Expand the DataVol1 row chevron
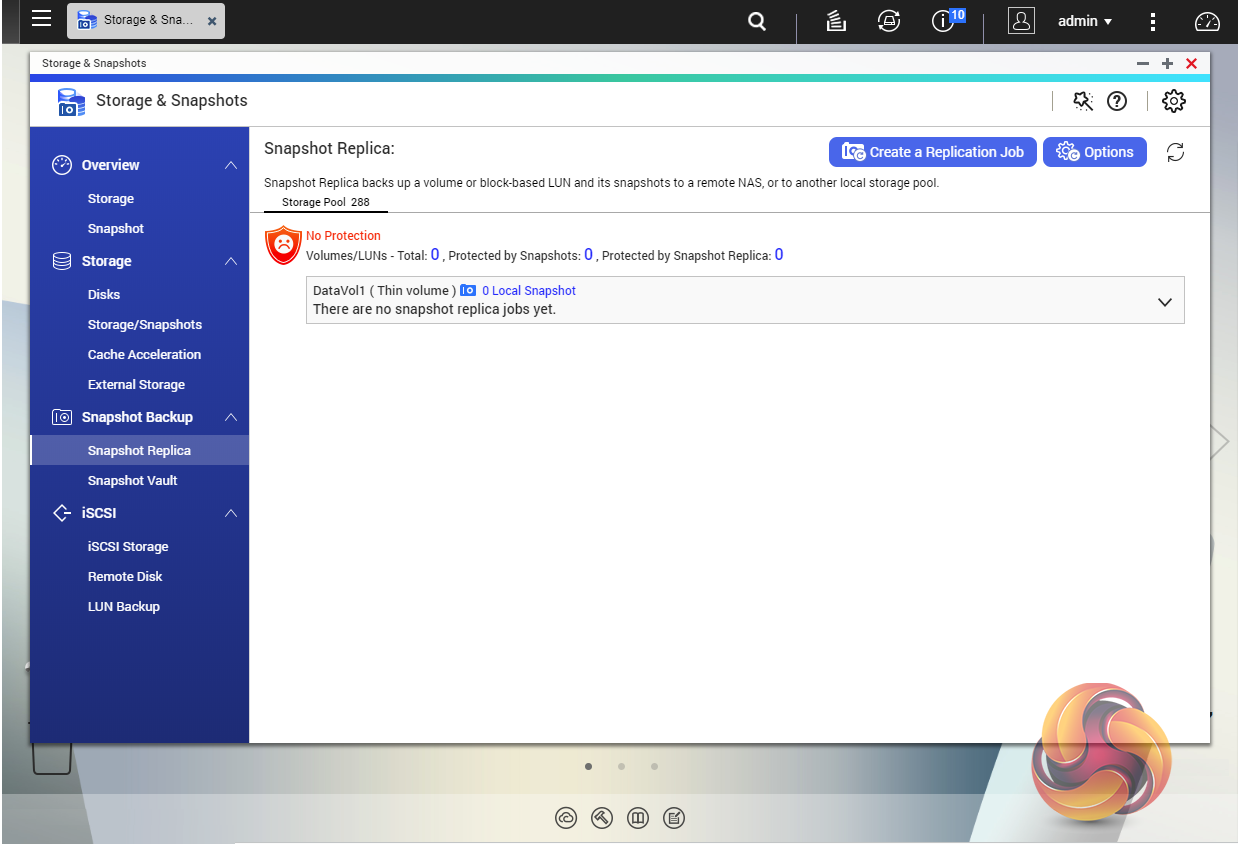The width and height of the screenshot is (1240, 844). pyautogui.click(x=1164, y=302)
